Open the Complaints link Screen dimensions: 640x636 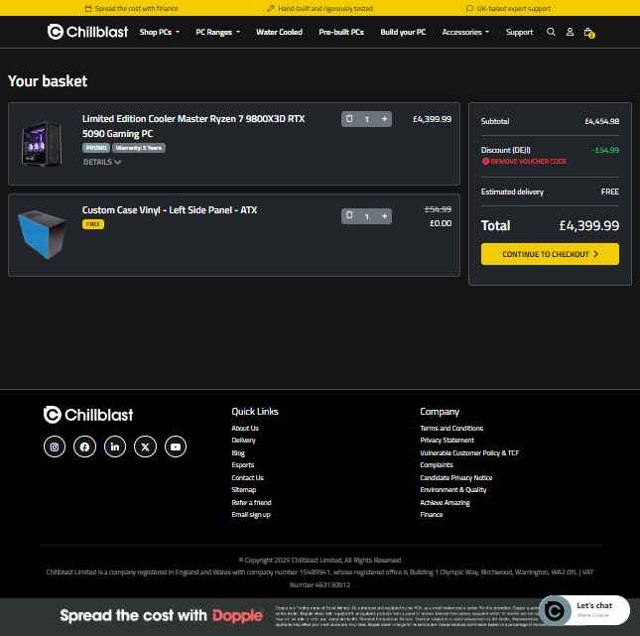(x=436, y=465)
